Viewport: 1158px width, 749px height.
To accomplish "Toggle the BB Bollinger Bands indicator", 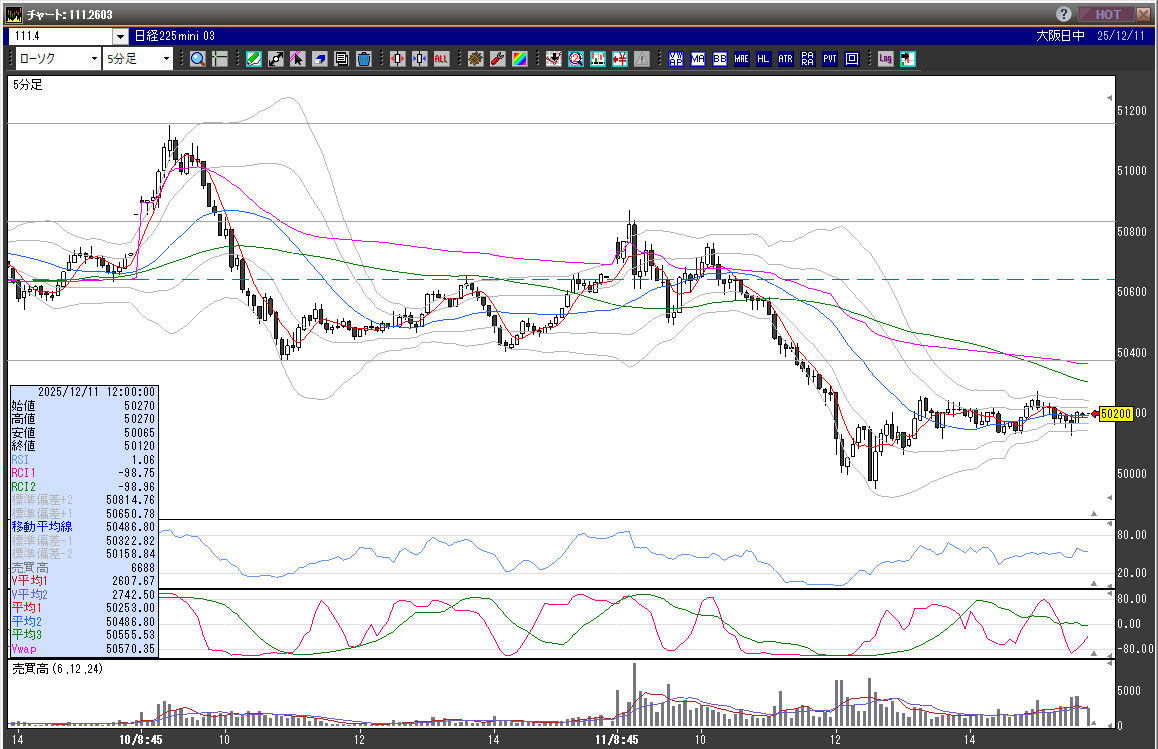I will point(719,59).
